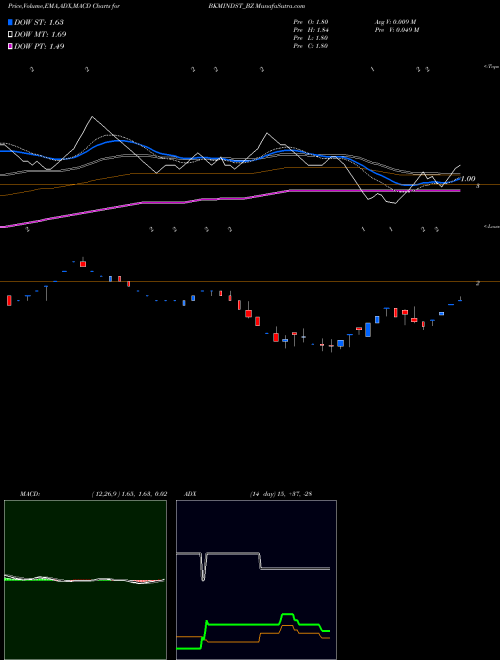Click the 'BKMINDST_BZ MunafaSutra.com' heading
Image resolution: width=500 pixels, height=660 pixels.
[256, 6]
